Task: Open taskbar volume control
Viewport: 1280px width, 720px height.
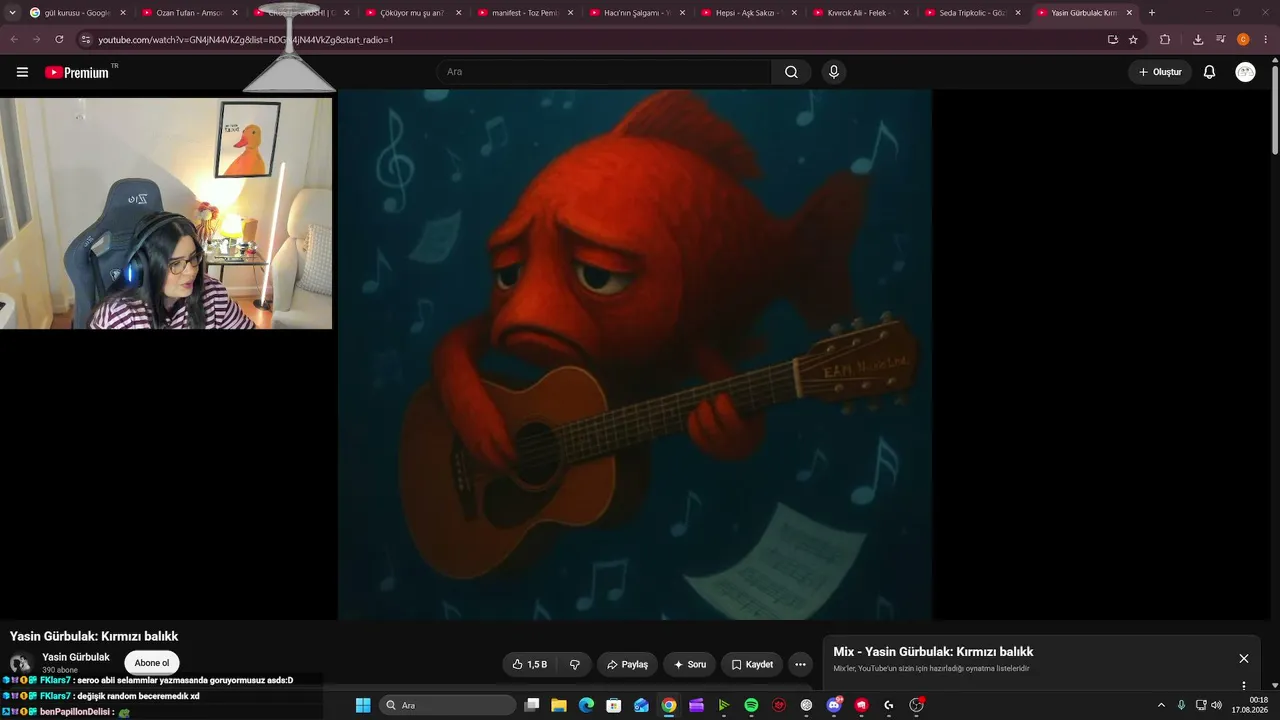Action: click(1217, 705)
